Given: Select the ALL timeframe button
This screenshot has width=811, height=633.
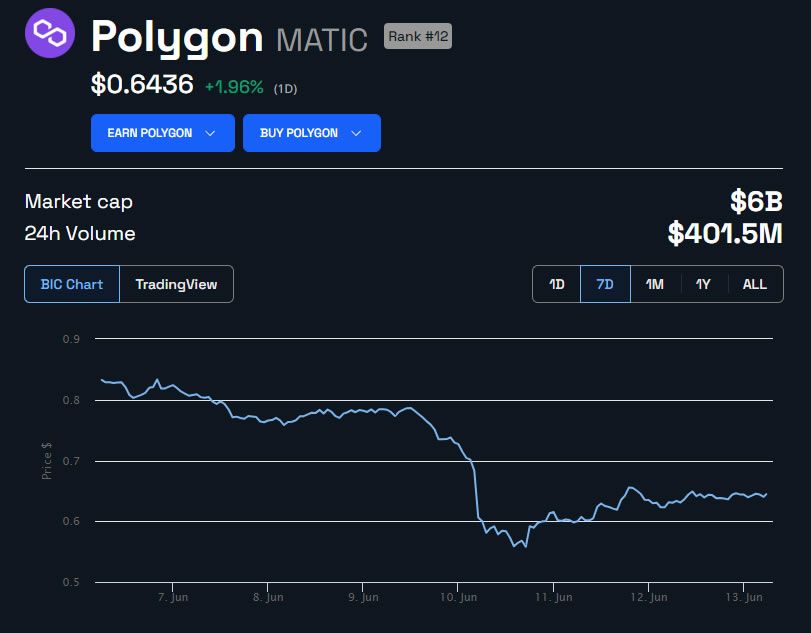Looking at the screenshot, I should coord(755,284).
